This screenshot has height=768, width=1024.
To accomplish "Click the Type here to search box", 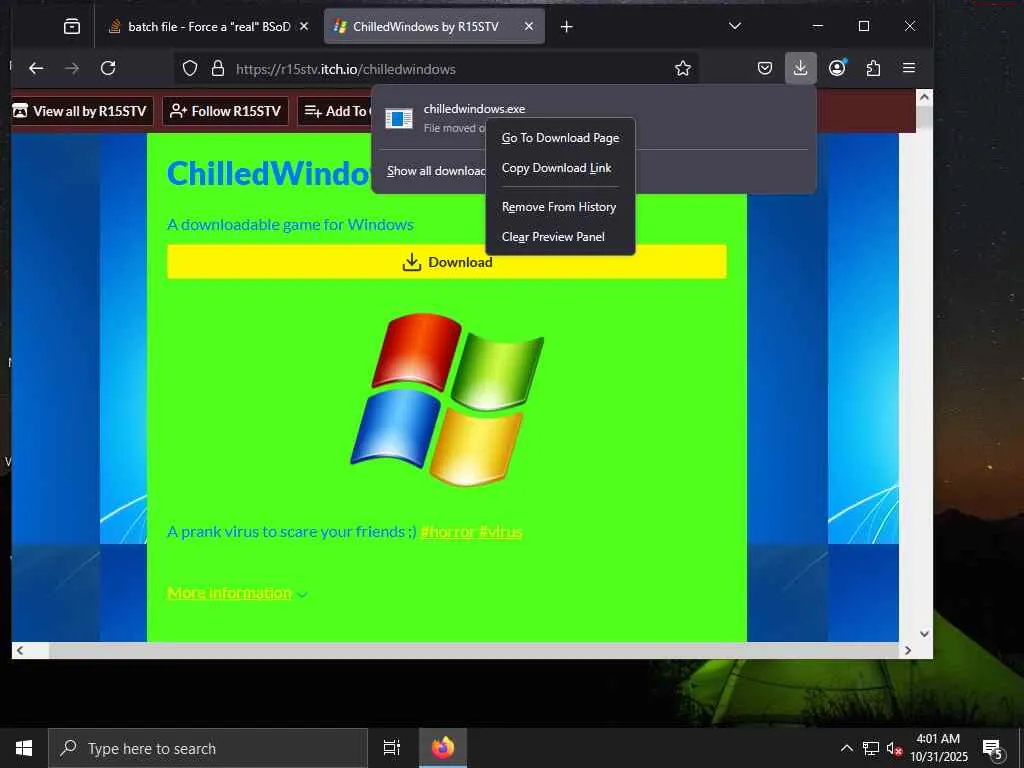I will pyautogui.click(x=208, y=748).
